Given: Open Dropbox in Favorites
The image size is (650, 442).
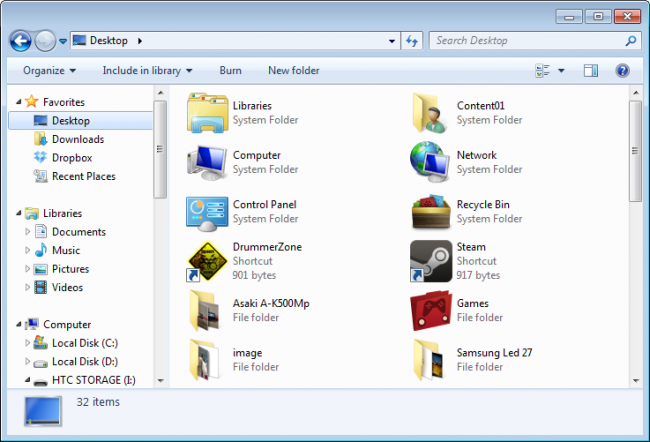Looking at the screenshot, I should pos(72,158).
